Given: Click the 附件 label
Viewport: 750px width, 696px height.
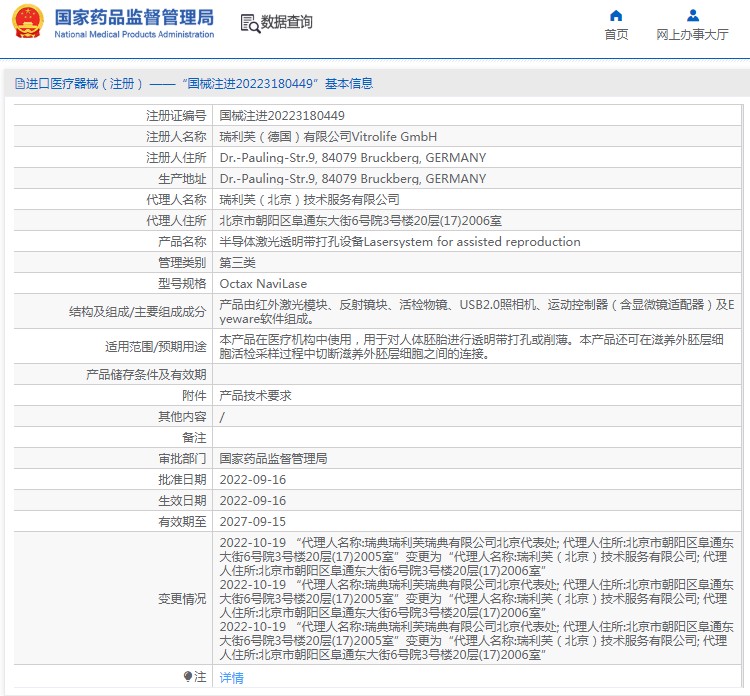Looking at the screenshot, I should coord(194,396).
